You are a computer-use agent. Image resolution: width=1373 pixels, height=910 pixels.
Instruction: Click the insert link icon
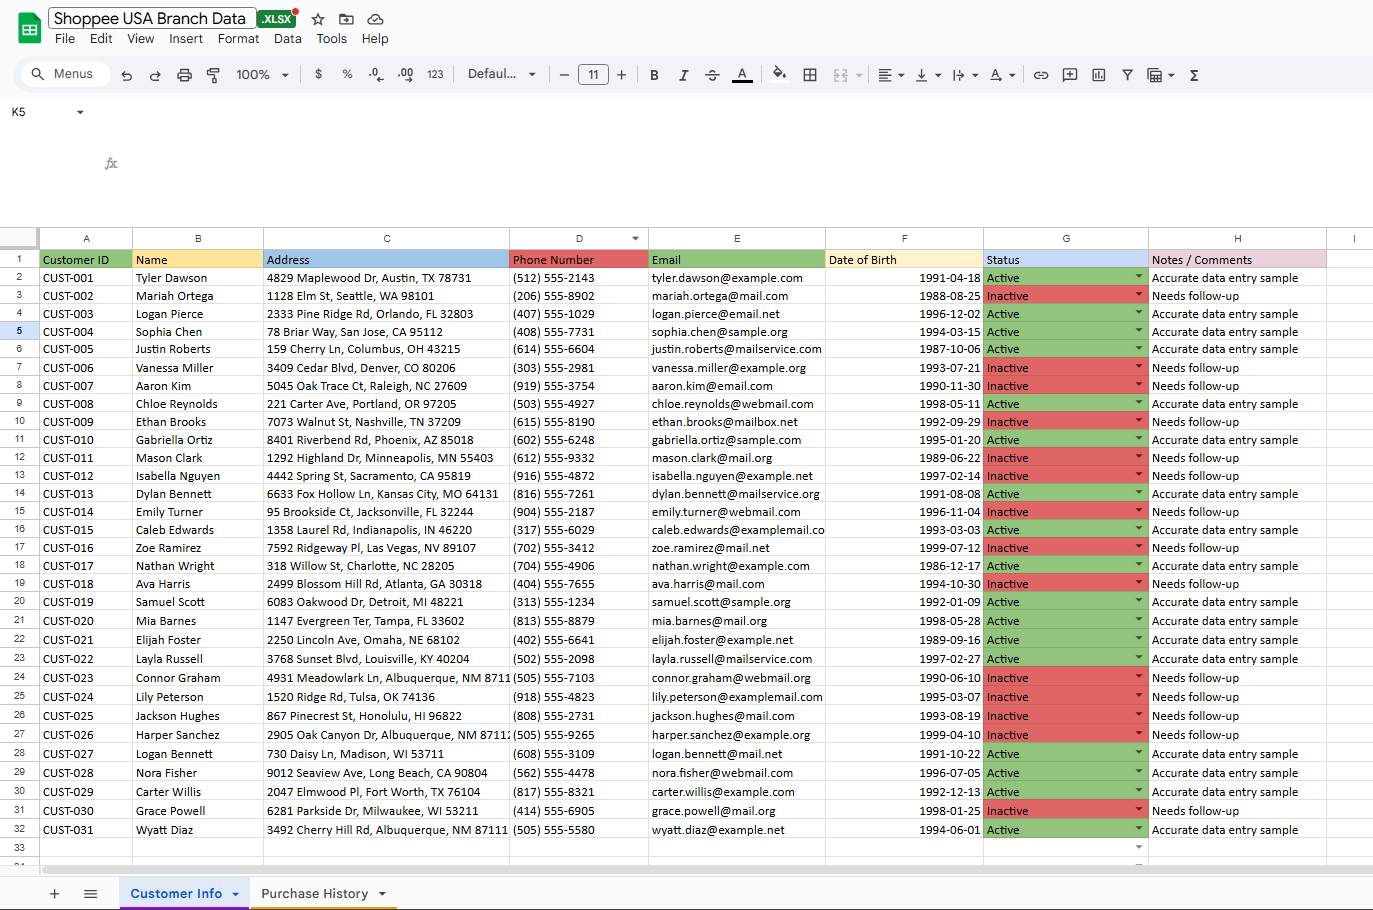coord(1041,75)
